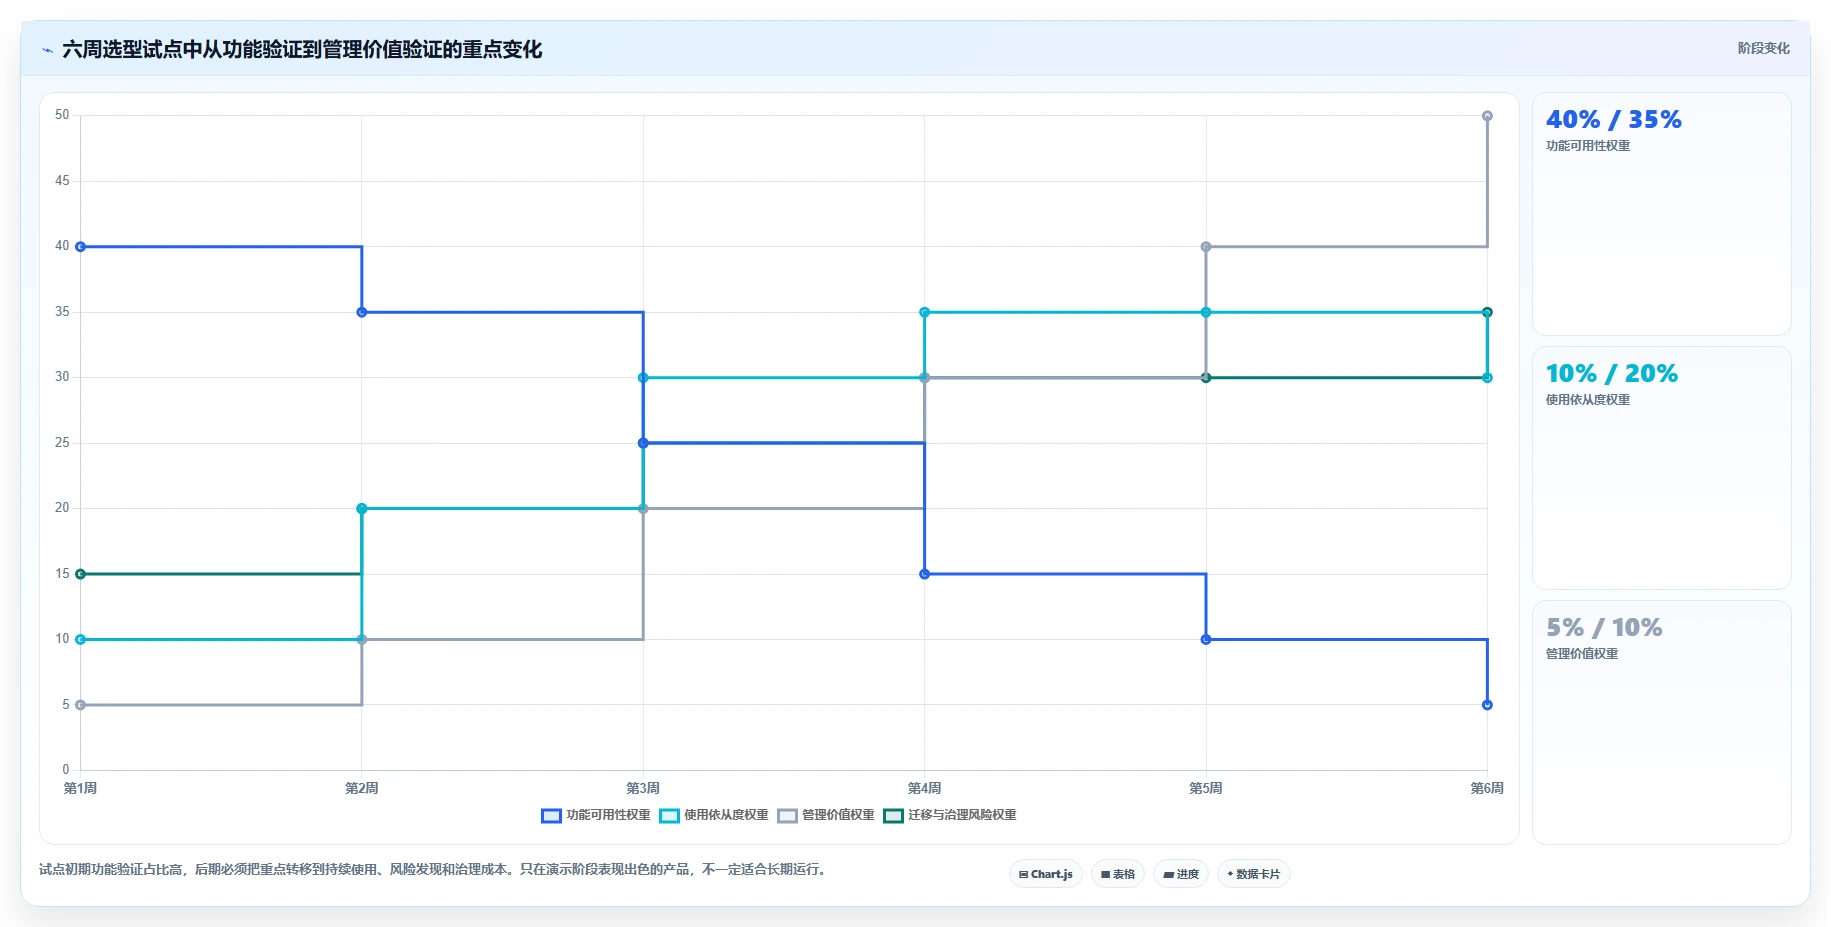Click the 第3周 axis label
The height and width of the screenshot is (927, 1831).
(643, 789)
